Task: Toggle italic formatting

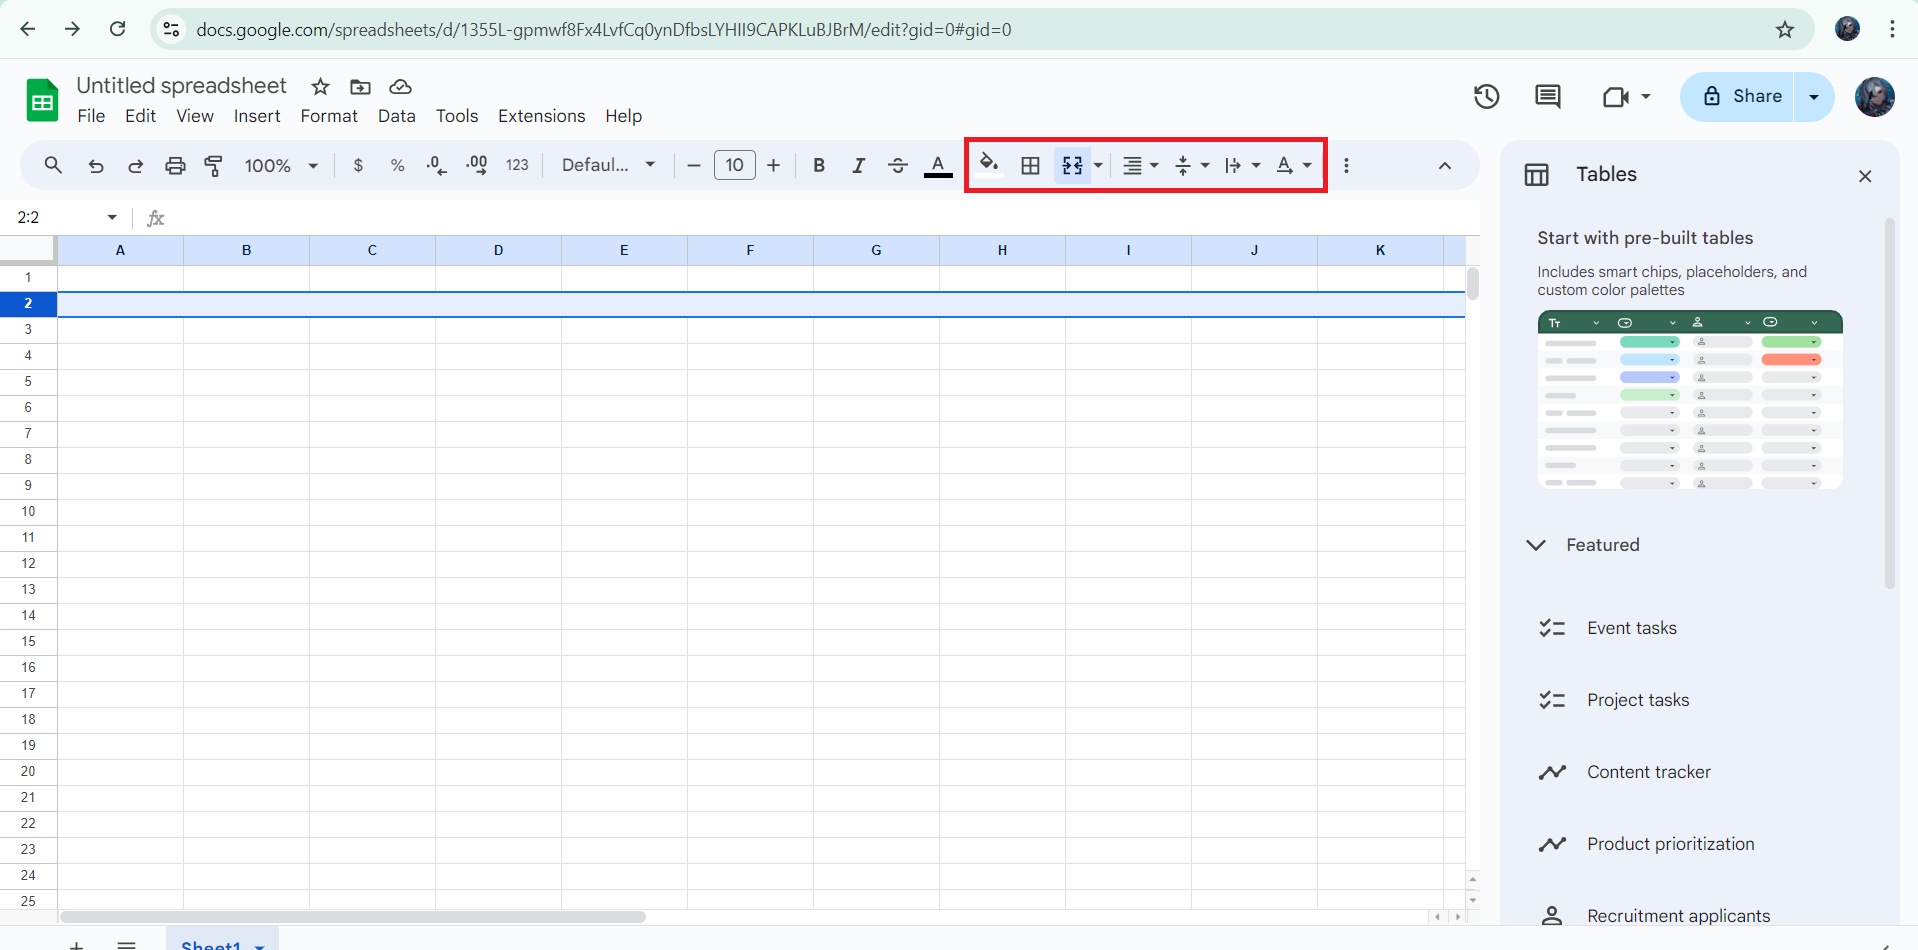Action: click(858, 166)
